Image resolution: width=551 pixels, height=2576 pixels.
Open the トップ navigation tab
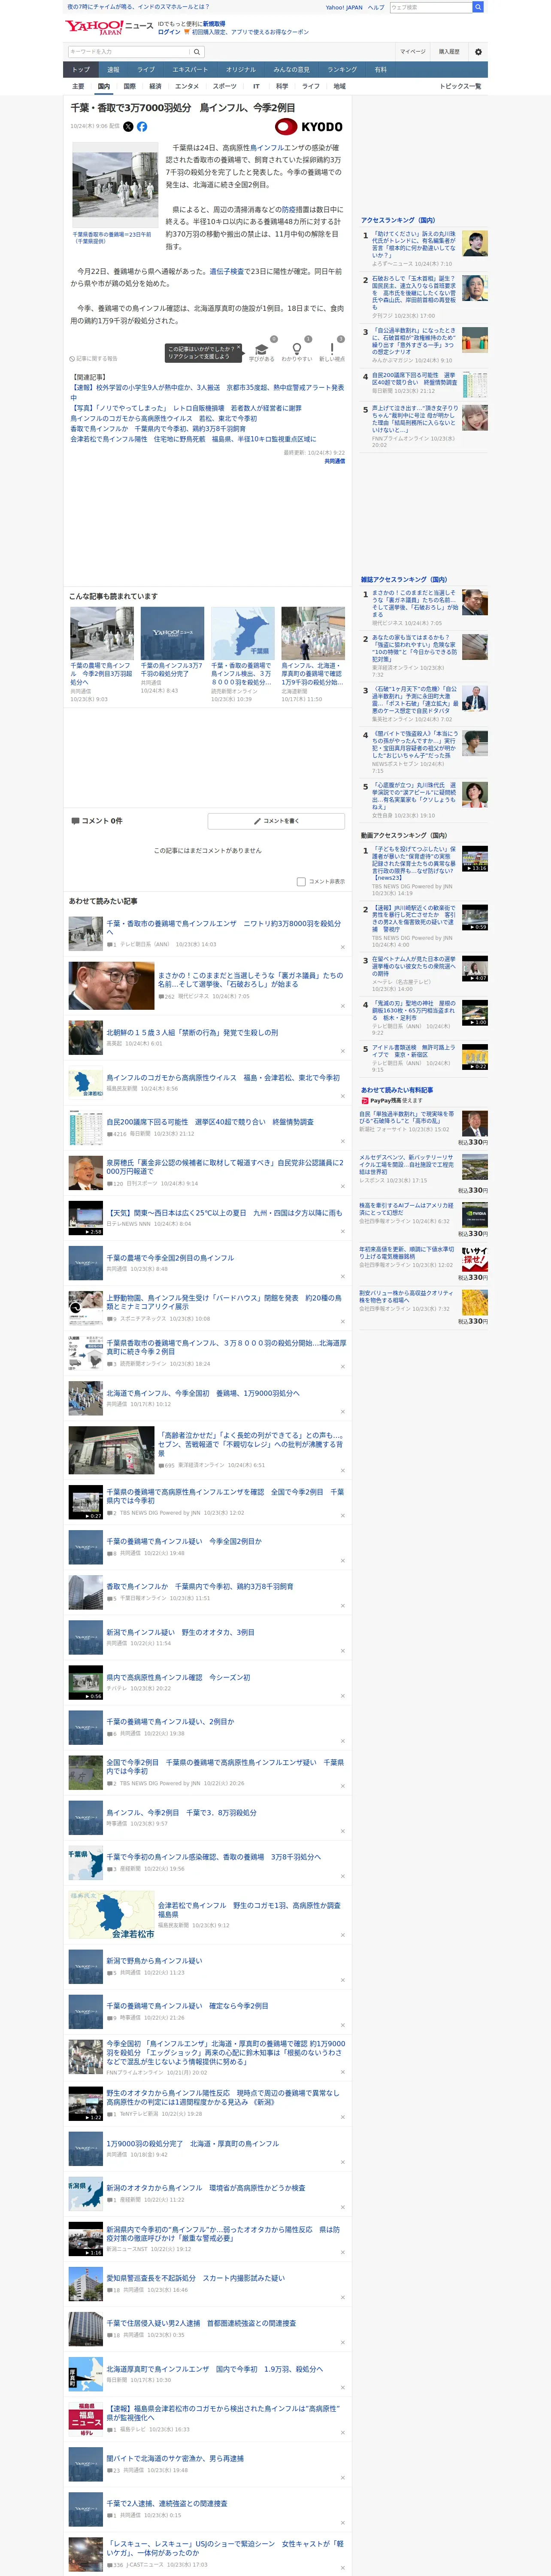click(81, 70)
